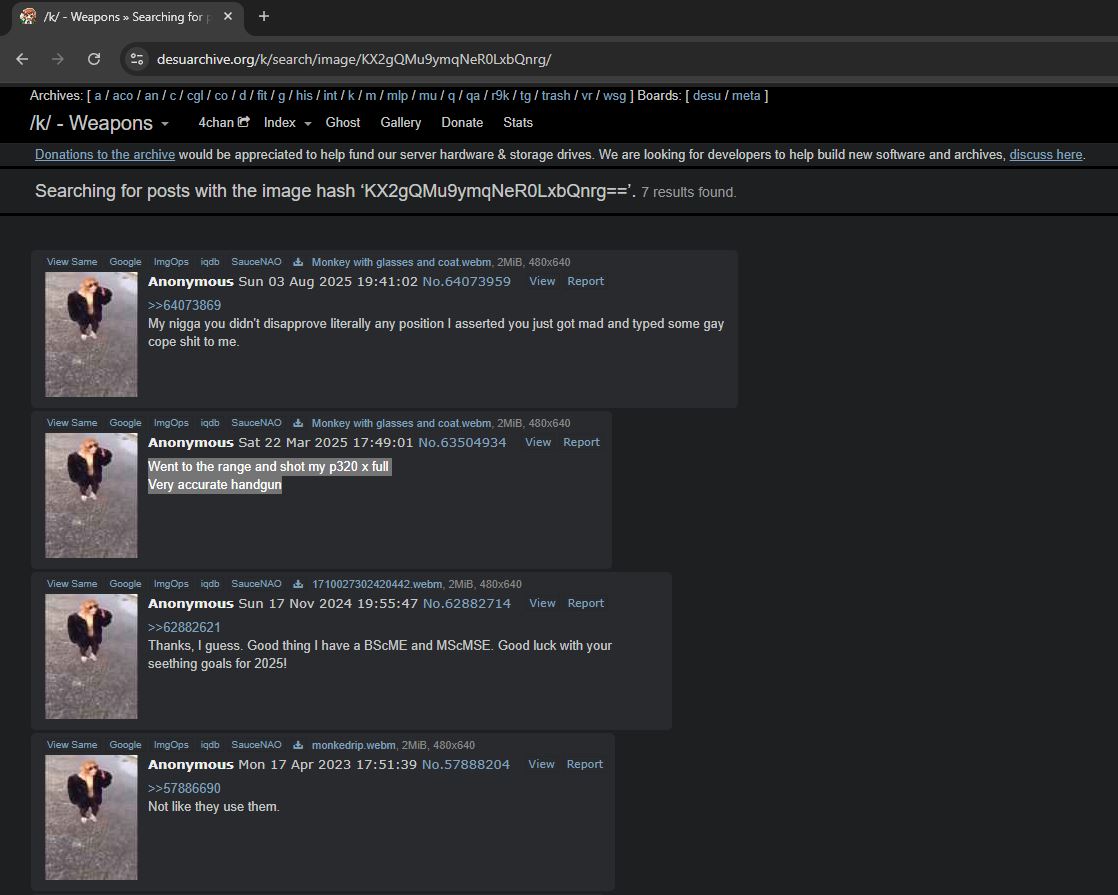Screen dimensions: 1118x895
Task: Search Google for Mar 2025 post image
Action: [x=125, y=423]
